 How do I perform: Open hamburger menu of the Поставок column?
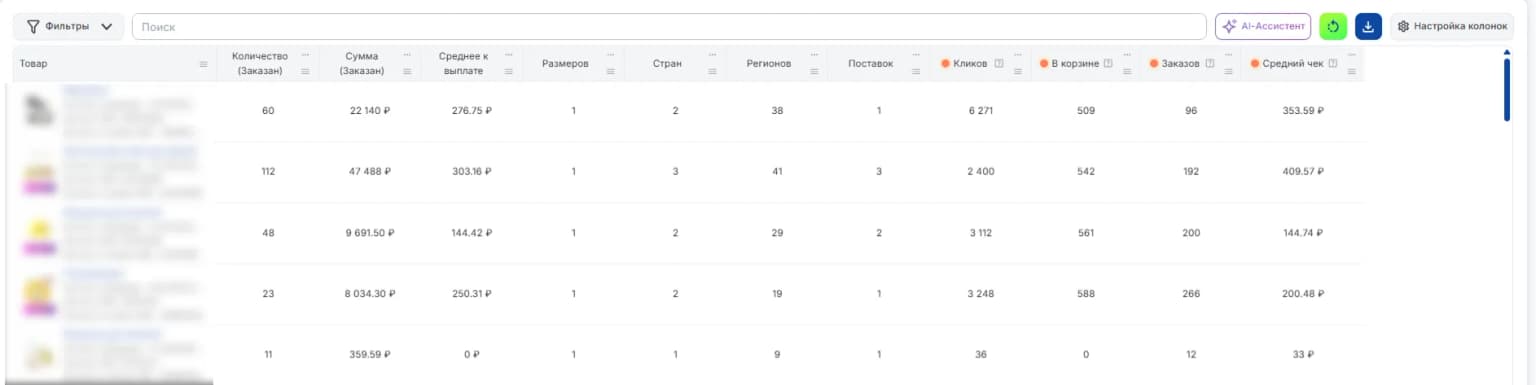(x=915, y=71)
